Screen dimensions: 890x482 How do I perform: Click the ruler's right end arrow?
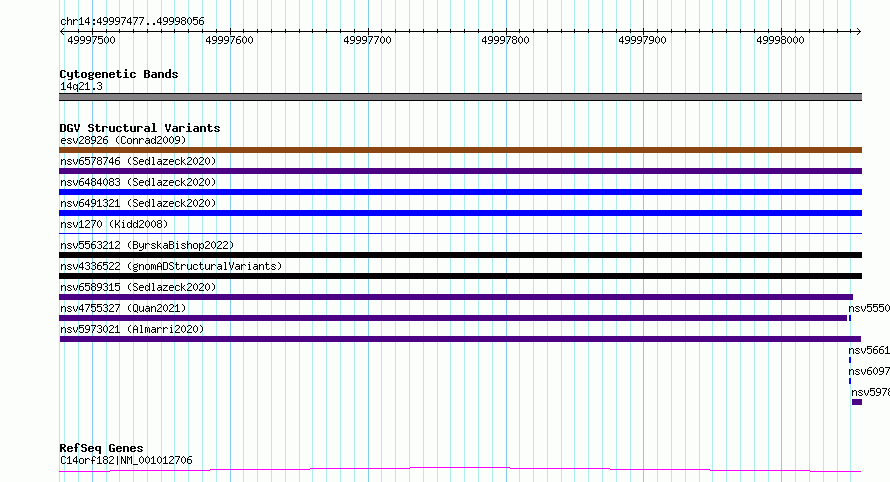click(x=858, y=32)
